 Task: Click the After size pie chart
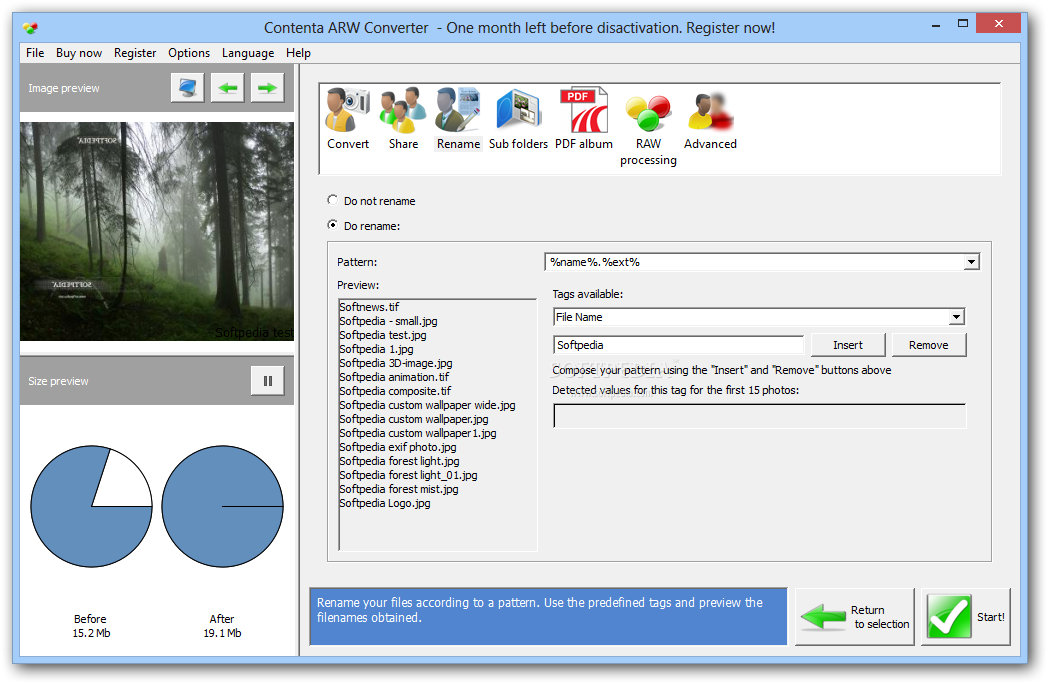pyautogui.click(x=222, y=506)
